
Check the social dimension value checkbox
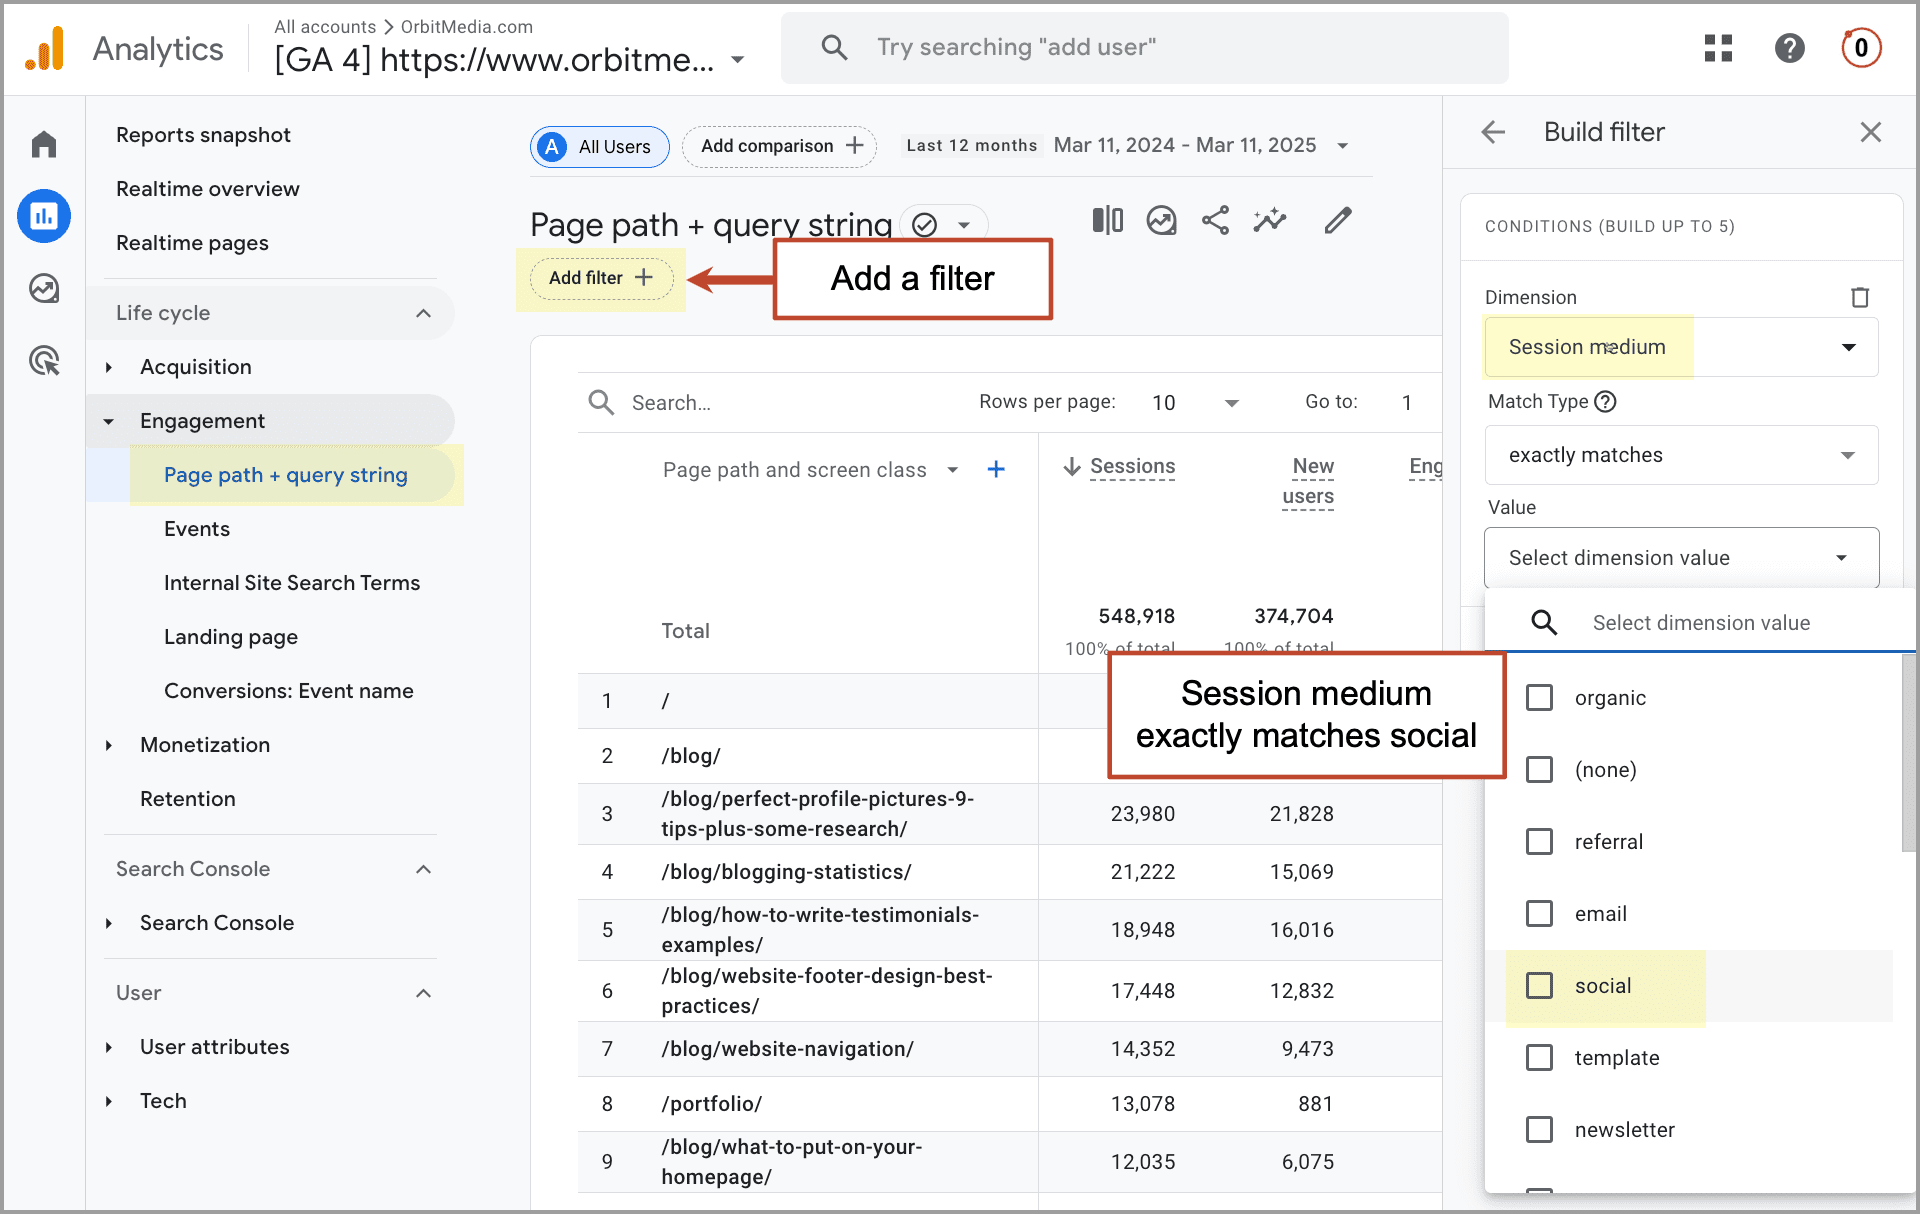point(1540,986)
